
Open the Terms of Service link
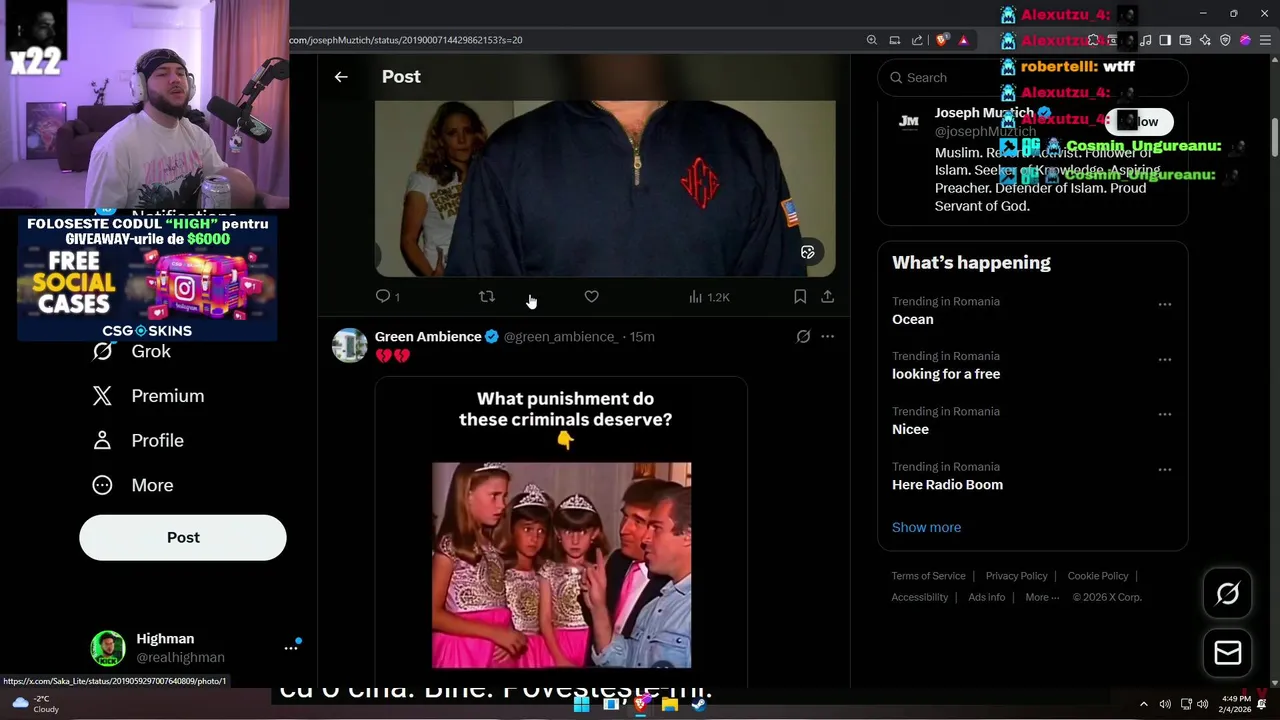coord(928,576)
